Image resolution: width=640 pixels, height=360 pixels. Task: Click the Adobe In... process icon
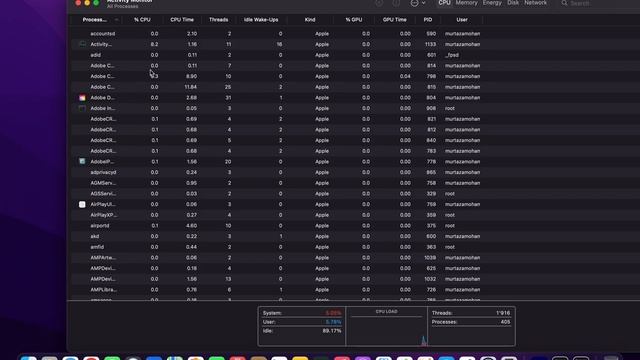pos(82,108)
